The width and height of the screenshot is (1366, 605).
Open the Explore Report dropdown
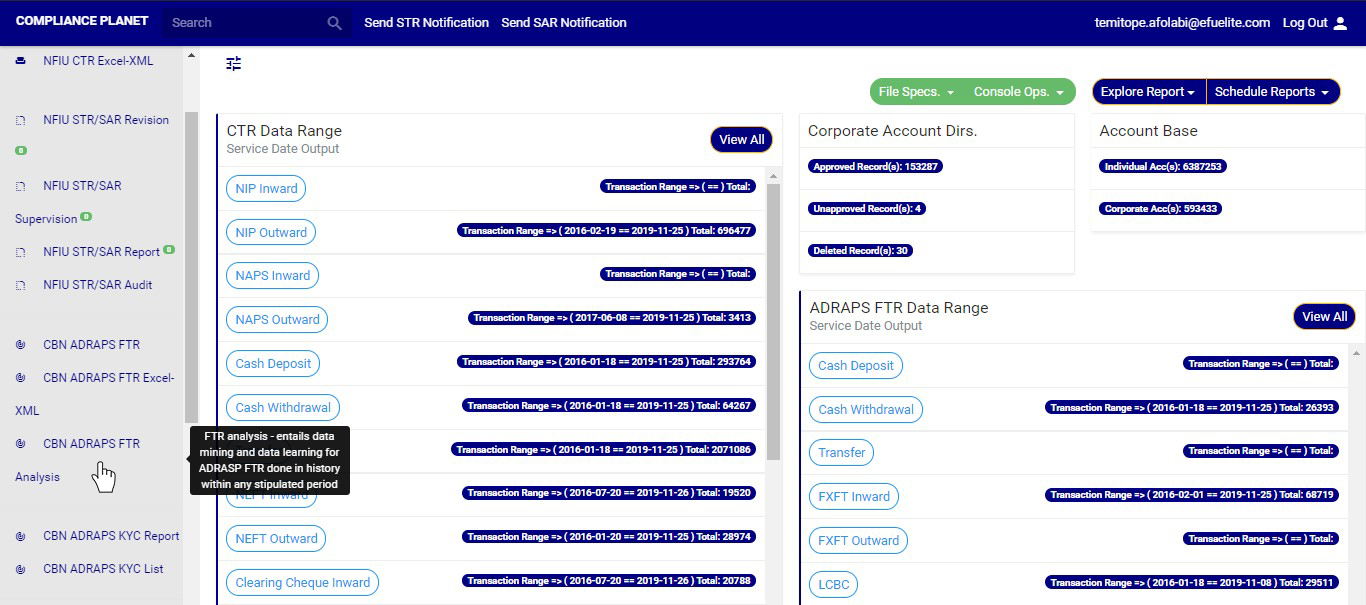point(1148,92)
